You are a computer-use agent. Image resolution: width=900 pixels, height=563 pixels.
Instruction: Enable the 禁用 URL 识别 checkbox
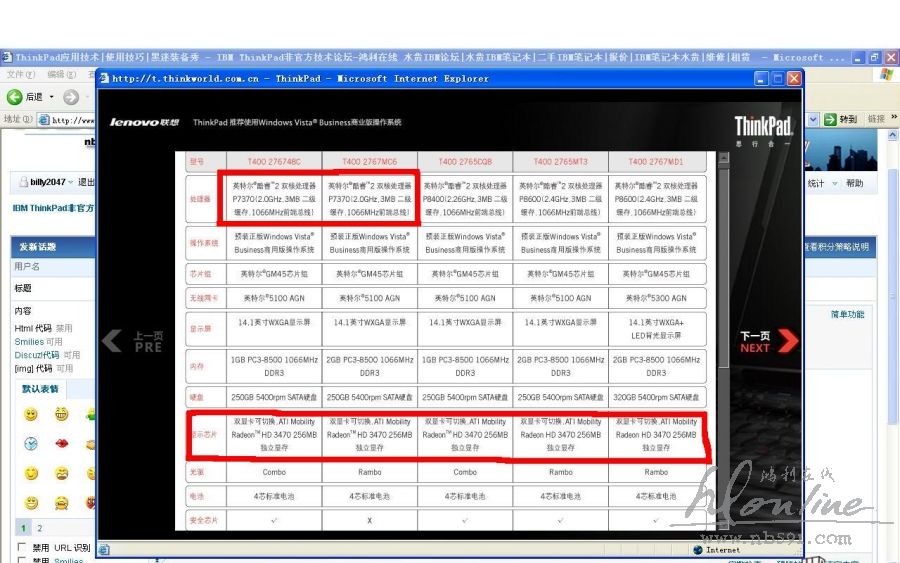coord(22,547)
